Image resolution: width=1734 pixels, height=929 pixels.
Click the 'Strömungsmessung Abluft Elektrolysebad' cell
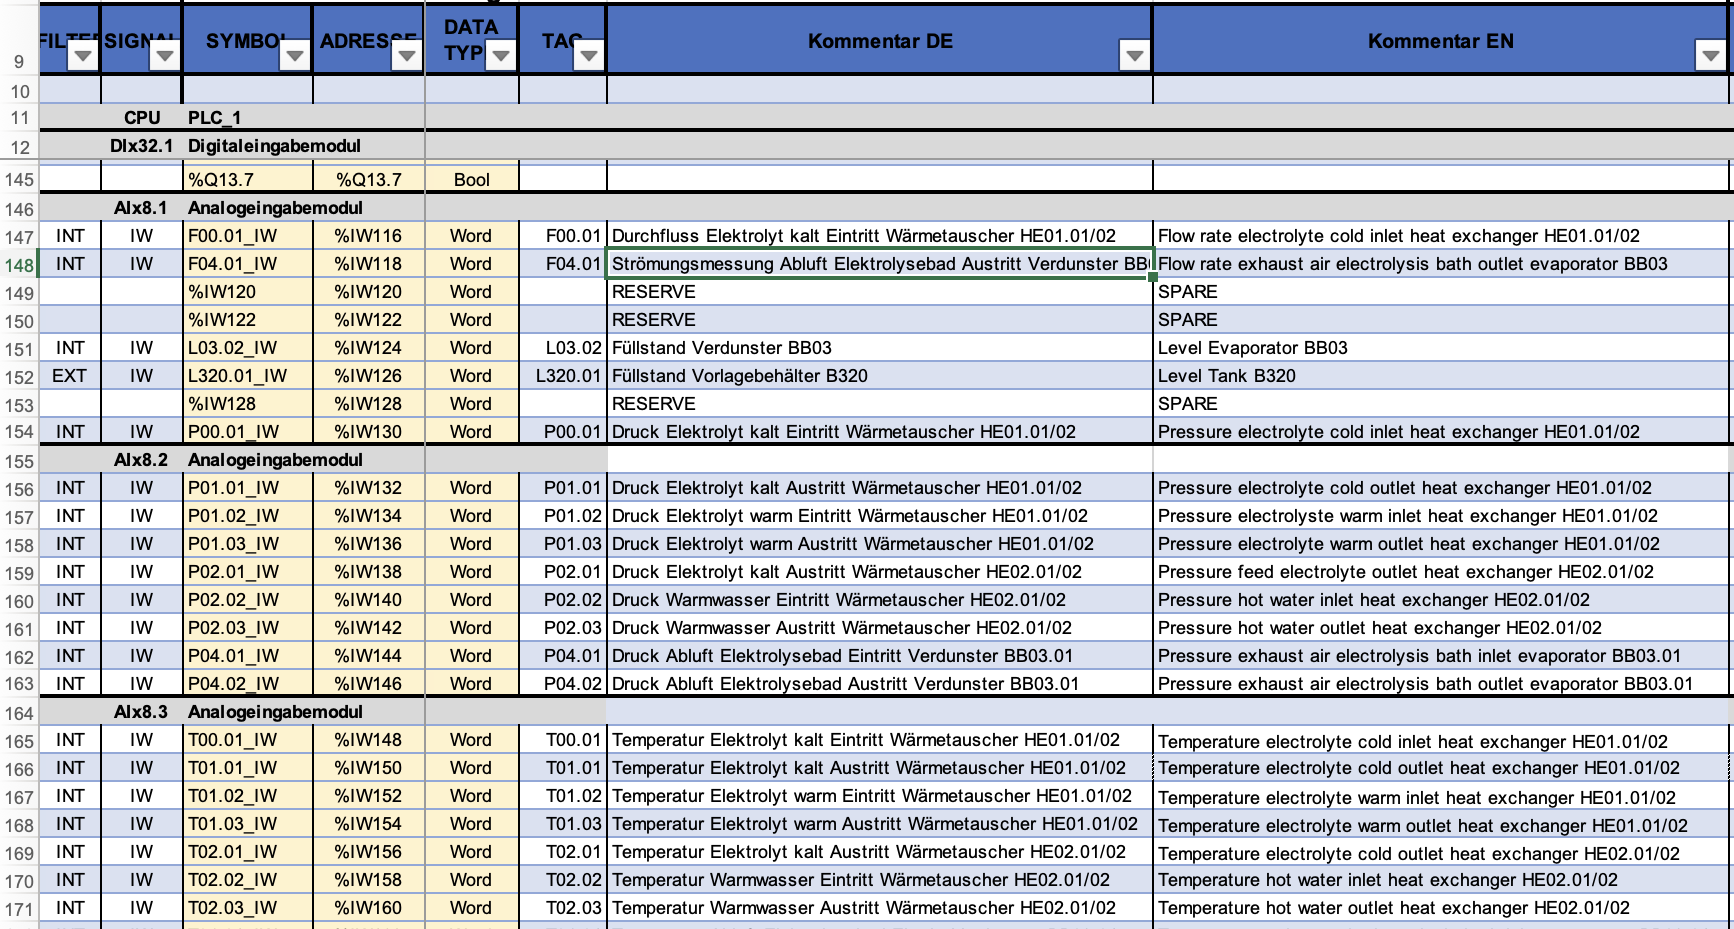coord(879,264)
